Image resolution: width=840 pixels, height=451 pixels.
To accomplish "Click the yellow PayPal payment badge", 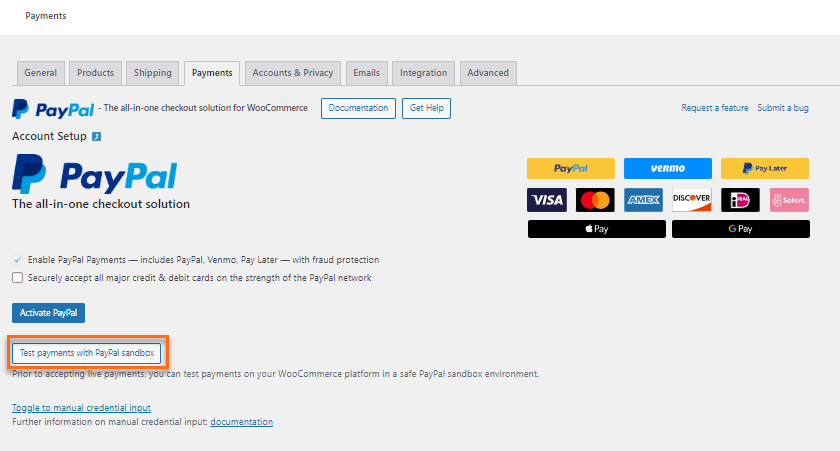I will 571,168.
